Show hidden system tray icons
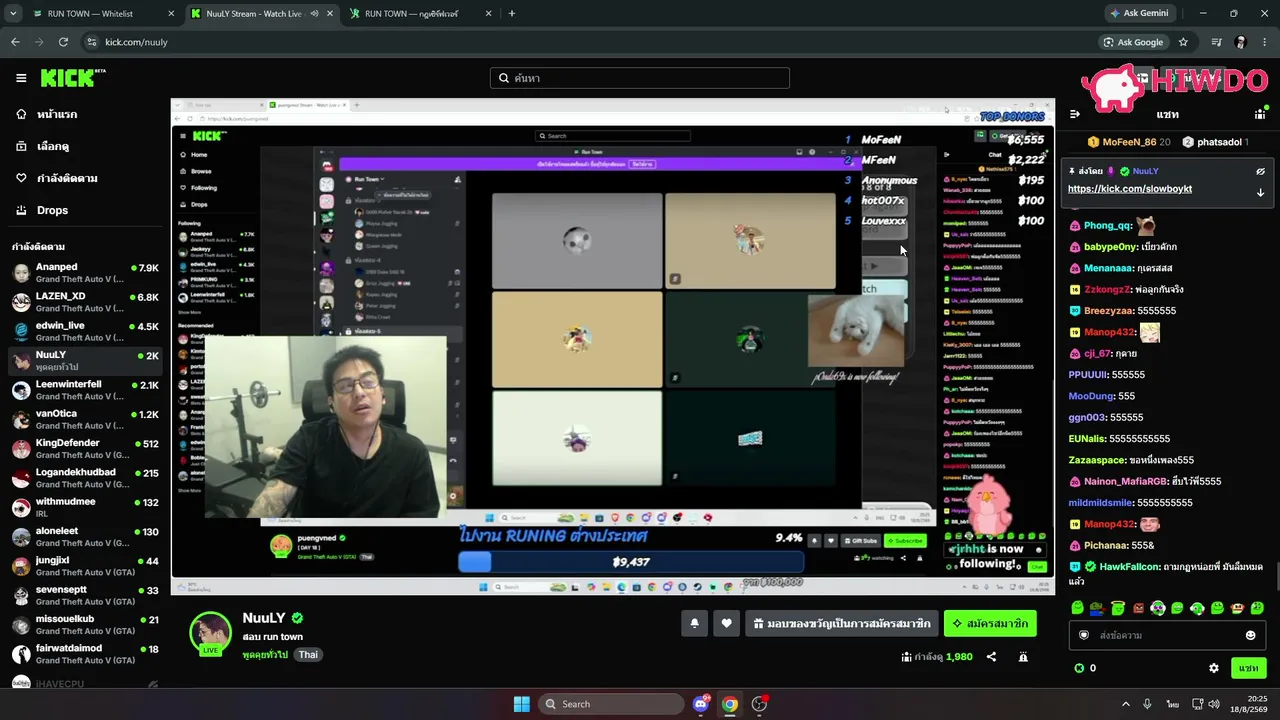The height and width of the screenshot is (720, 1280). [1125, 704]
